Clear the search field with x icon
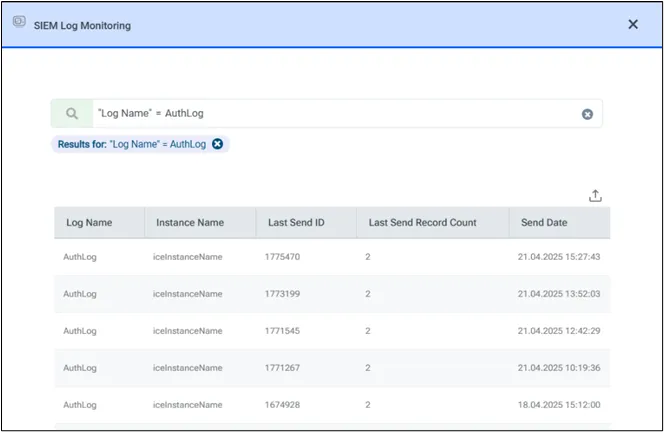Image resolution: width=664 pixels, height=432 pixels. [587, 114]
